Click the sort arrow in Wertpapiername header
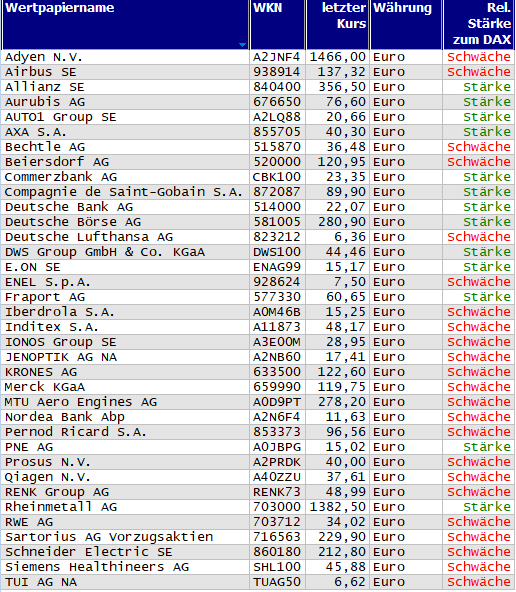 coord(242,45)
